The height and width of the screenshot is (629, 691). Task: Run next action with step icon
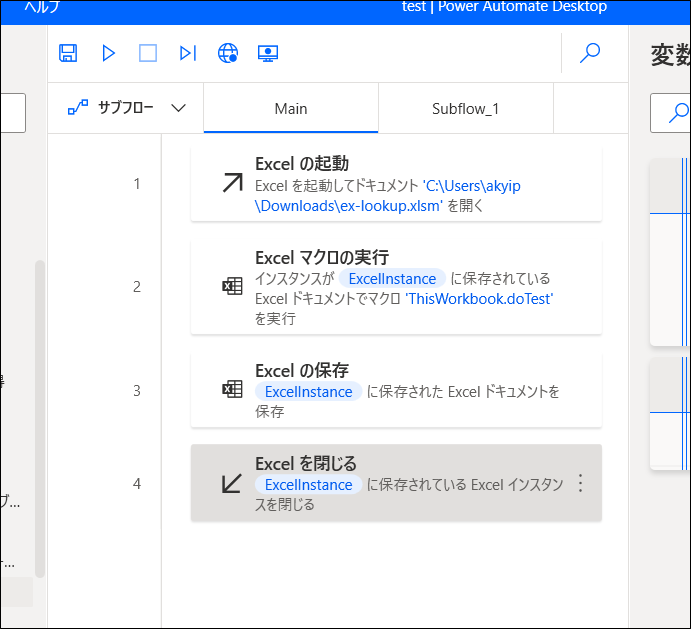188,53
